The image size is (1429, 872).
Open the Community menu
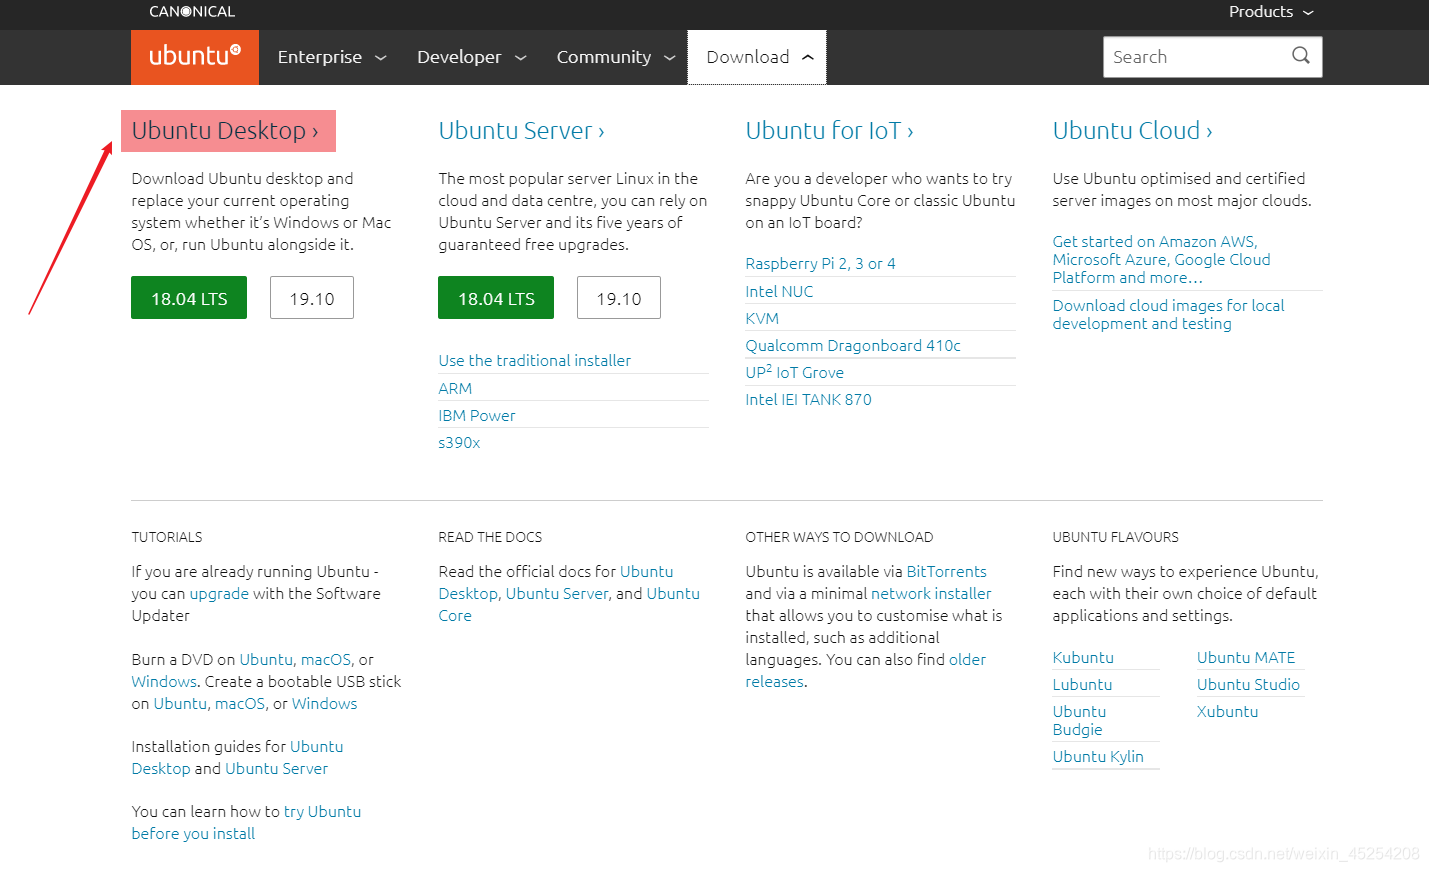pos(616,57)
